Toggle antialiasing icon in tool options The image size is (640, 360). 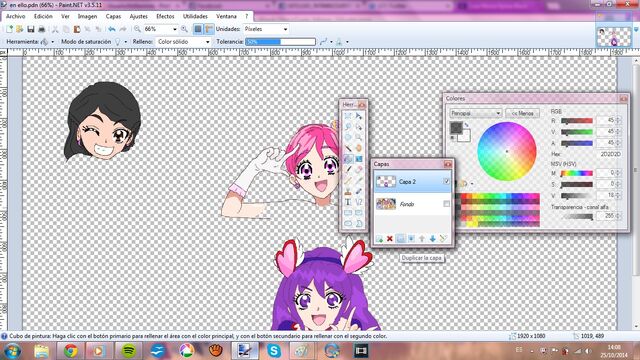(324, 42)
